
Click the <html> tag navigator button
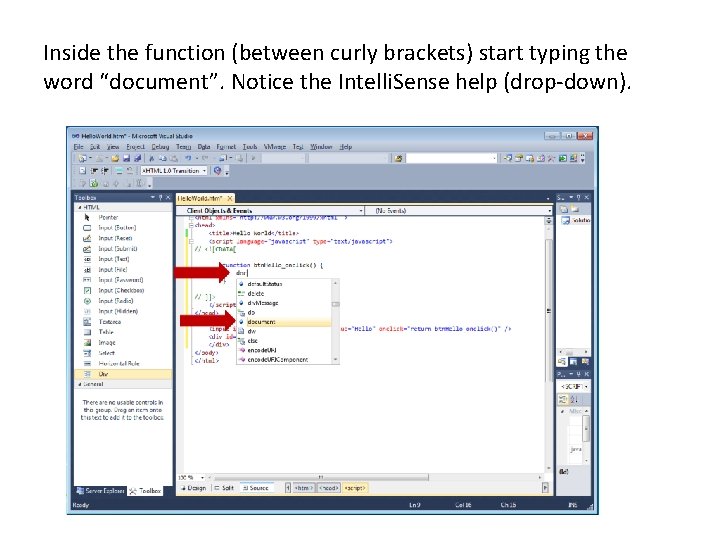coord(304,488)
